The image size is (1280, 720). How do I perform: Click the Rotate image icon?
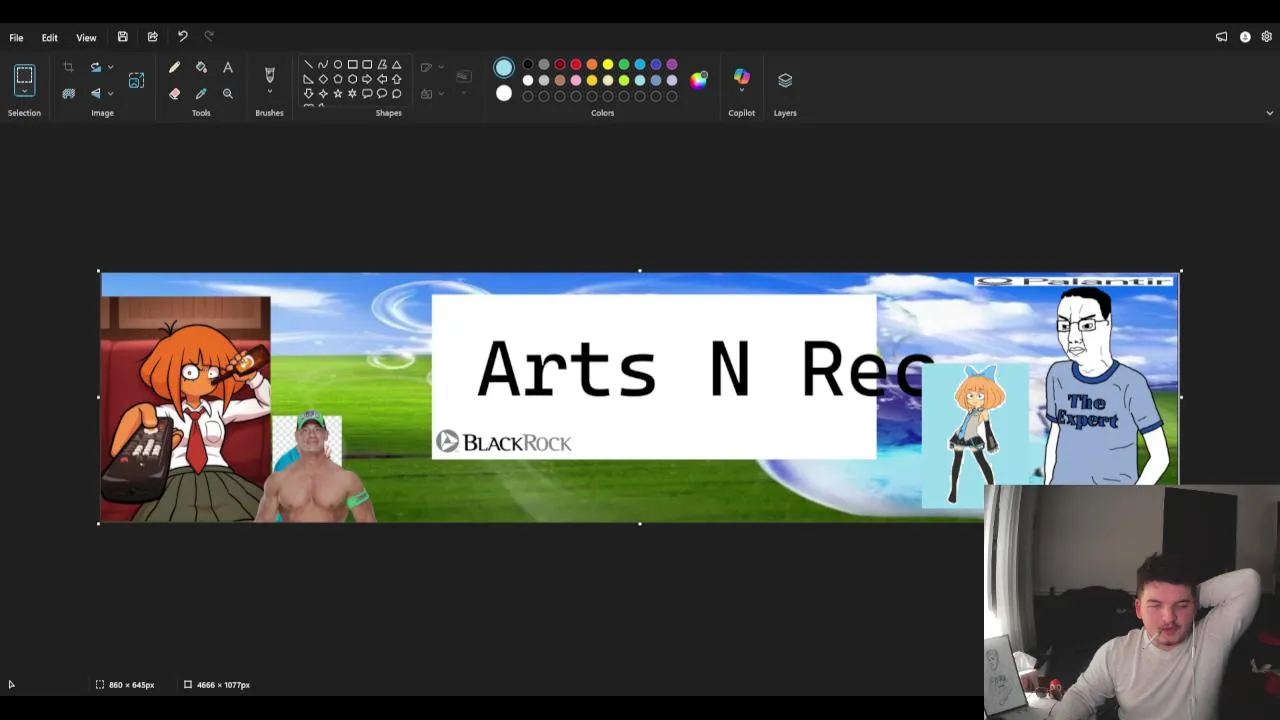point(96,67)
